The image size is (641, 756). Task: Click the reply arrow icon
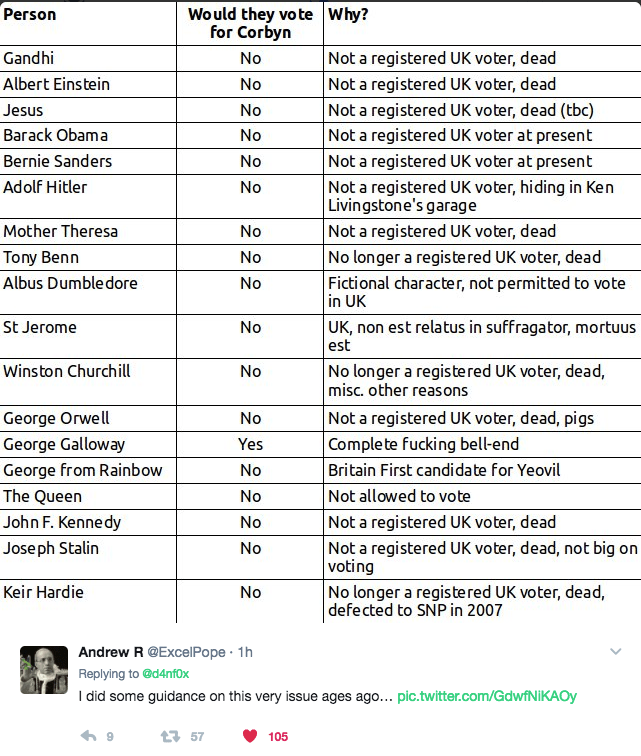pyautogui.click(x=87, y=736)
